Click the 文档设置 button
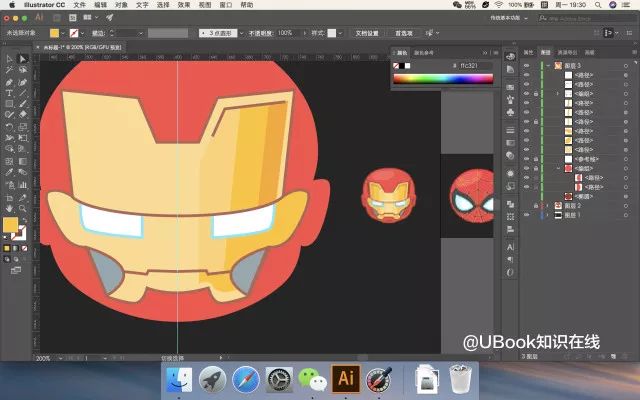Viewport: 640px width, 400px height. (367, 33)
